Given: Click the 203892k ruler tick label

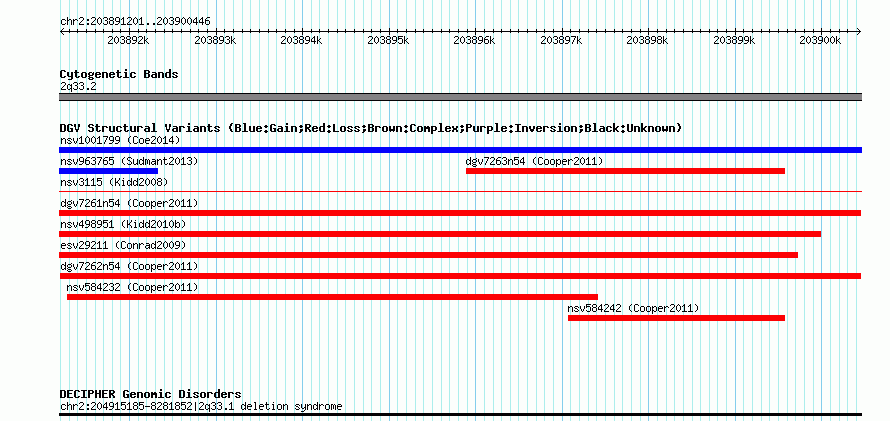Looking at the screenshot, I should pyautogui.click(x=128, y=40).
